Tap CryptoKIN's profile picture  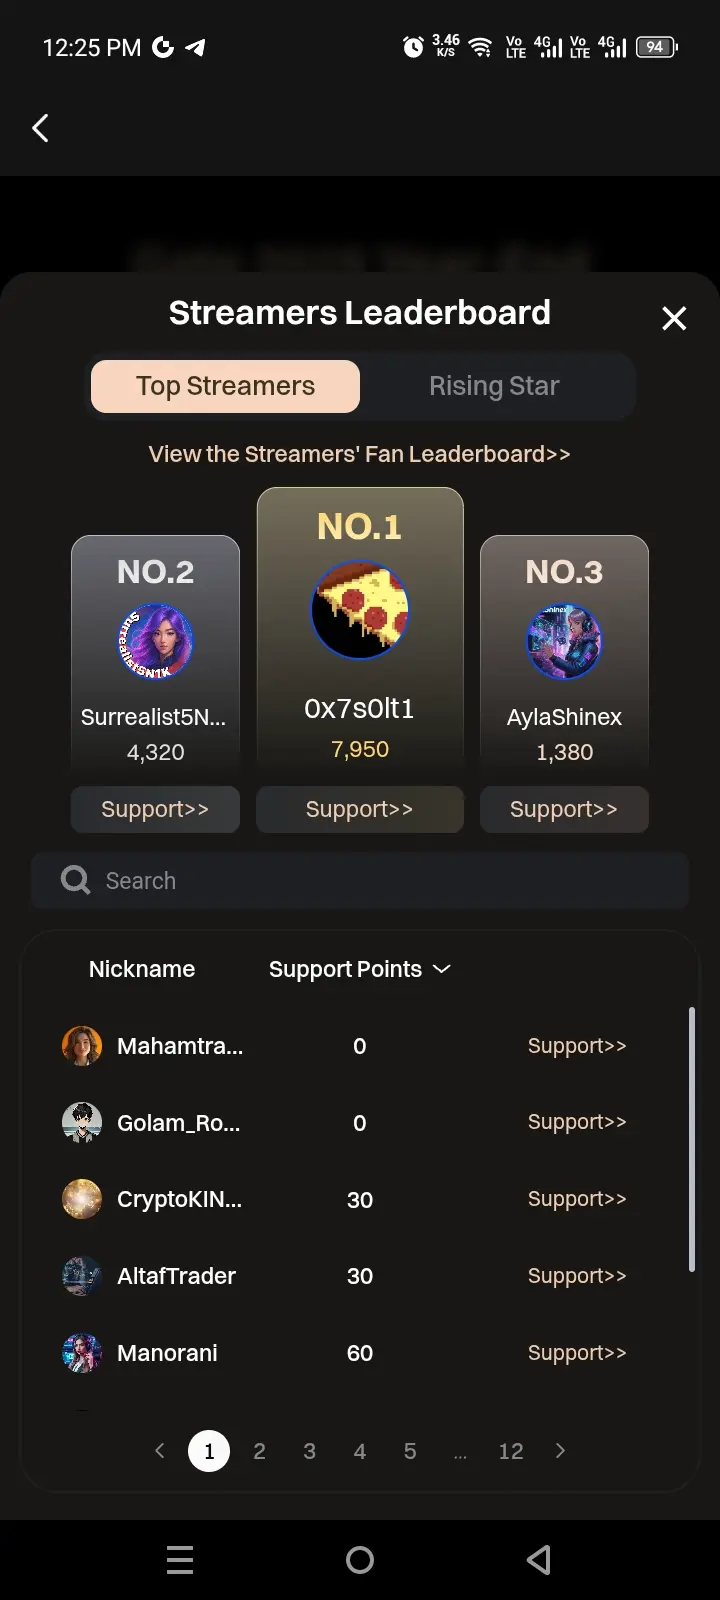pyautogui.click(x=82, y=1199)
